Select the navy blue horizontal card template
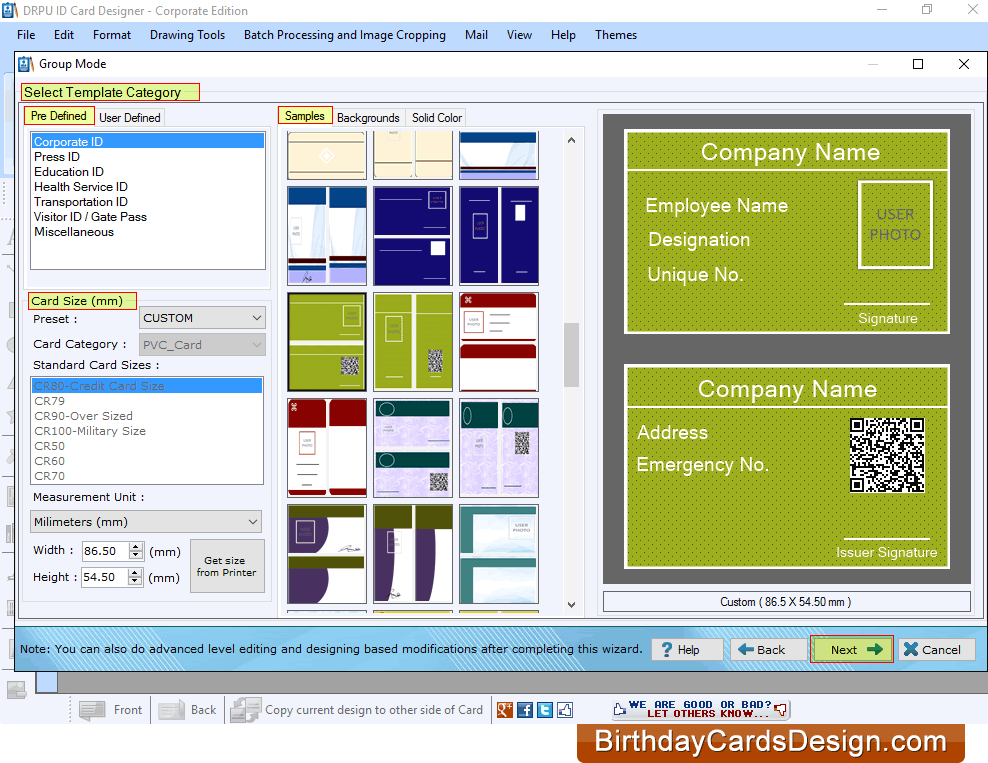 413,236
